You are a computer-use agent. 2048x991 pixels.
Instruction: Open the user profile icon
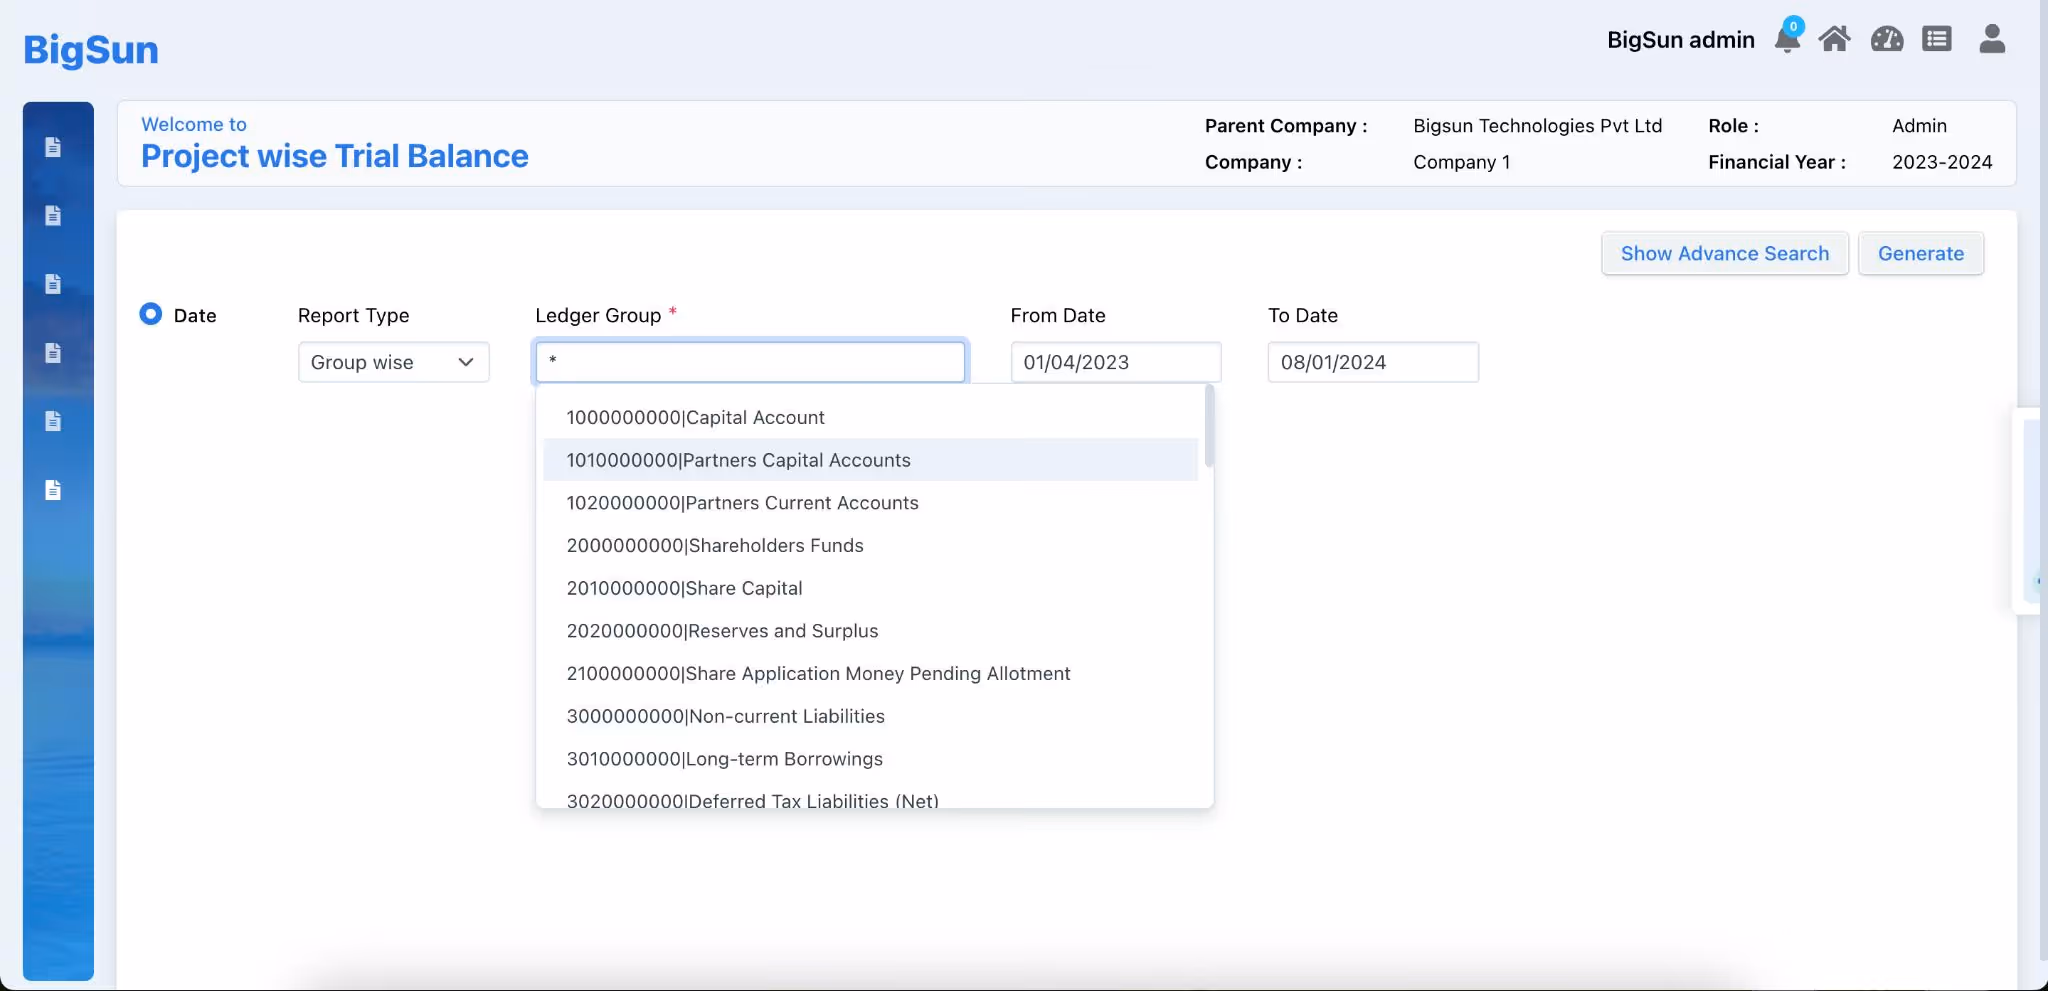click(1992, 39)
